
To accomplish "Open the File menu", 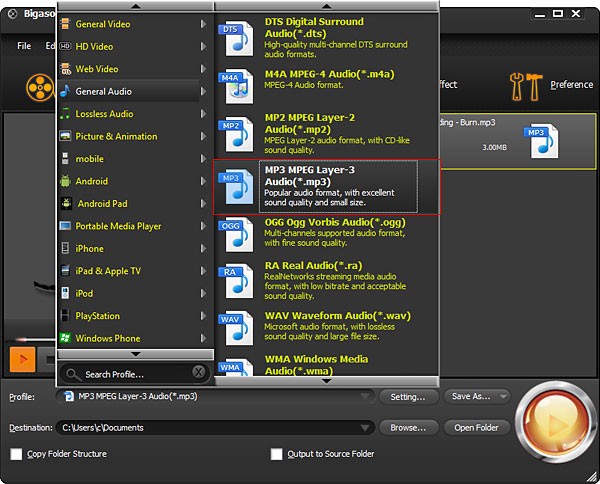I will (x=24, y=46).
